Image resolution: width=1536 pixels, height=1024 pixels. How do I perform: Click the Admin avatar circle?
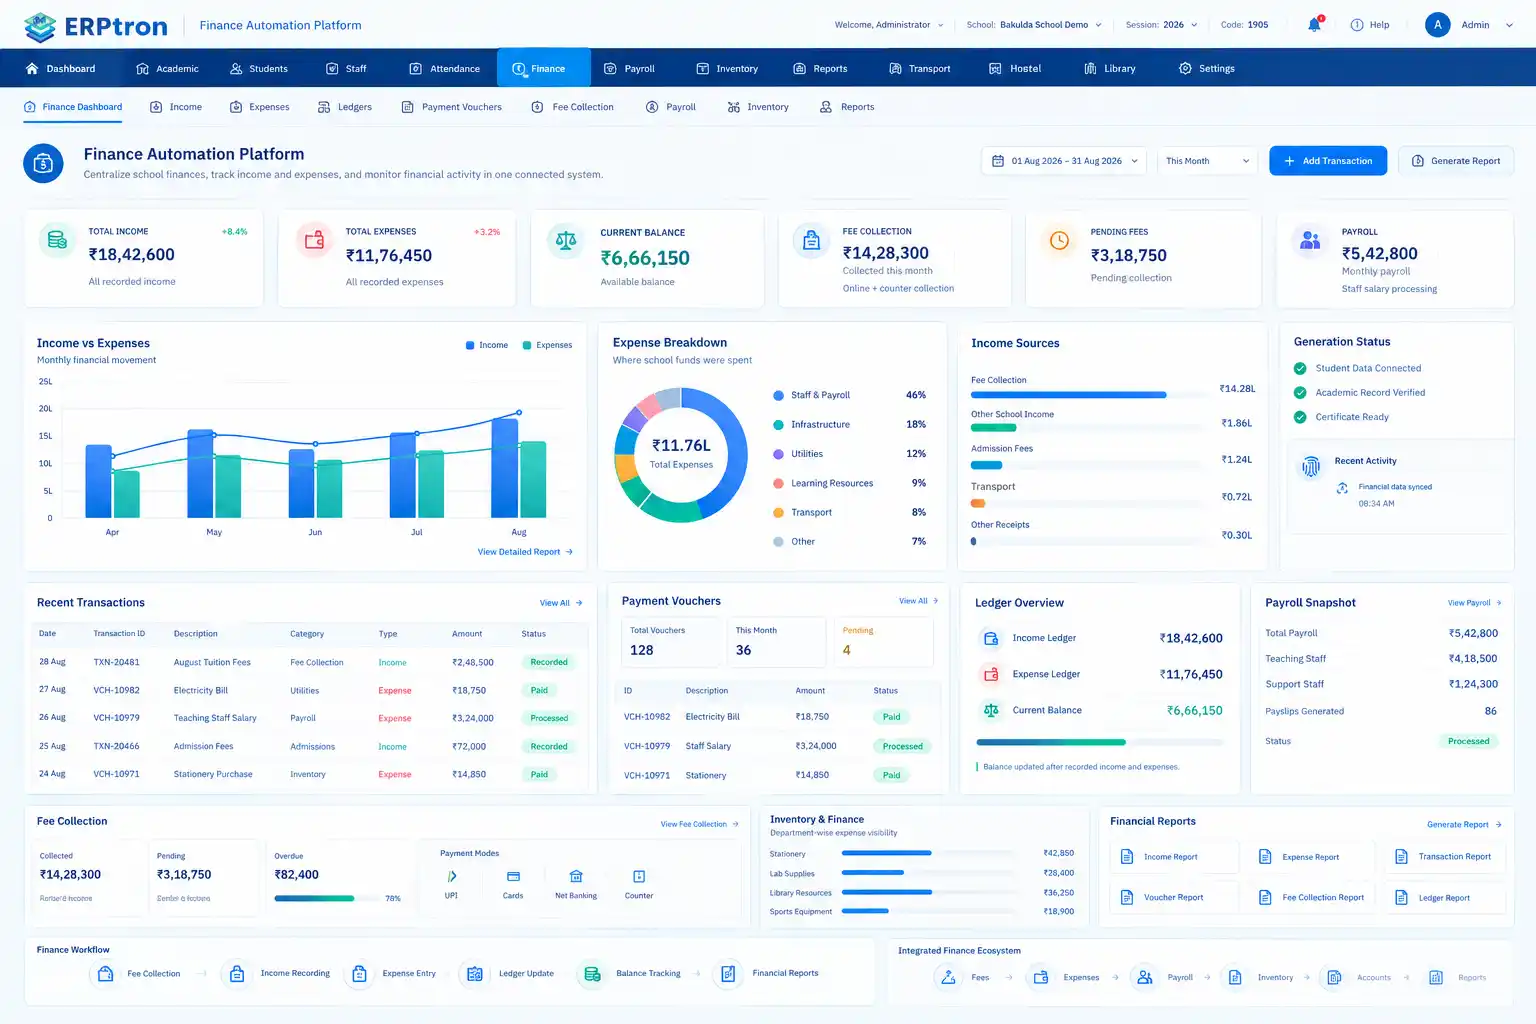[1437, 25]
